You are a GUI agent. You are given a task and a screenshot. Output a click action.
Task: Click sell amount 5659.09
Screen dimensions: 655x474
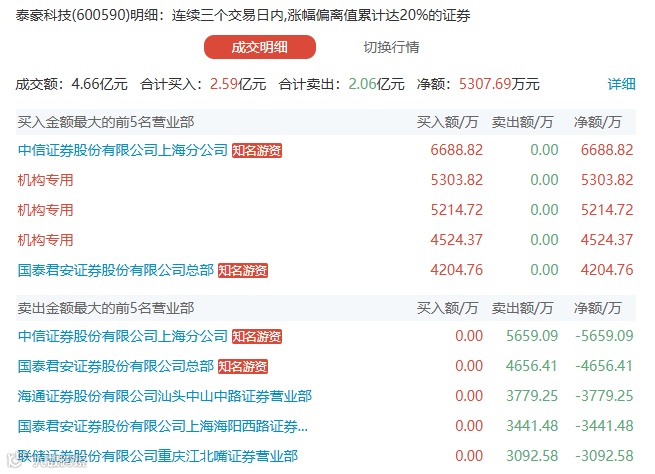pyautogui.click(x=532, y=336)
